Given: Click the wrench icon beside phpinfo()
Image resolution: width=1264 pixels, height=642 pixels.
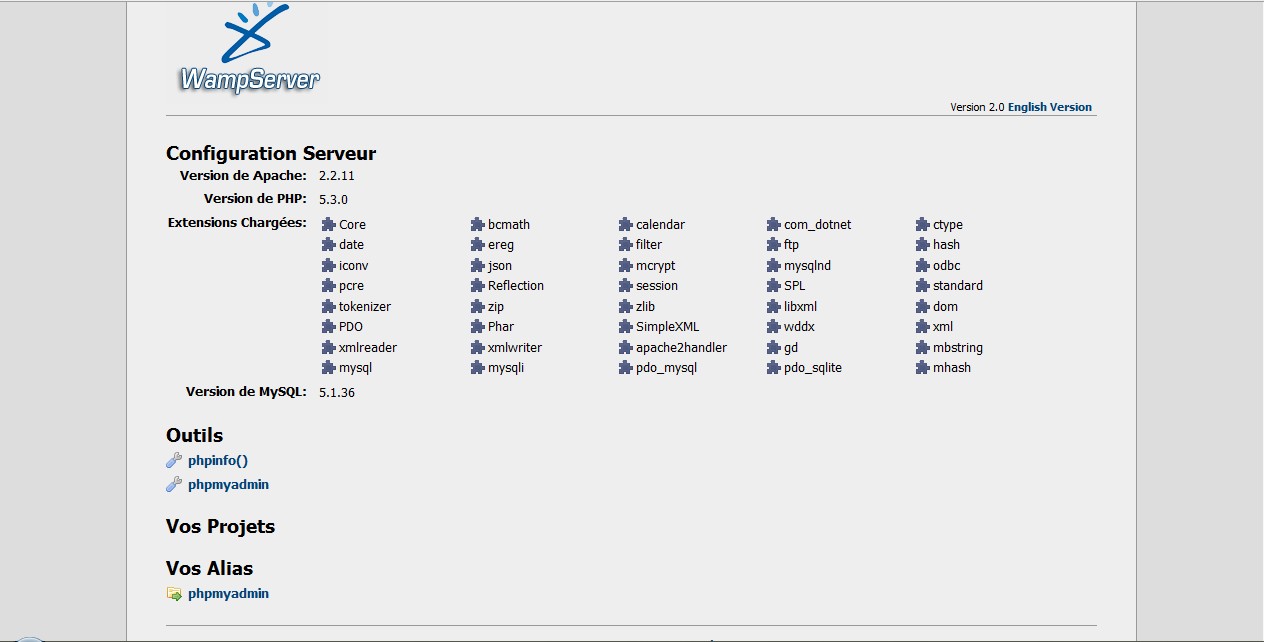Looking at the screenshot, I should pyautogui.click(x=174, y=461).
